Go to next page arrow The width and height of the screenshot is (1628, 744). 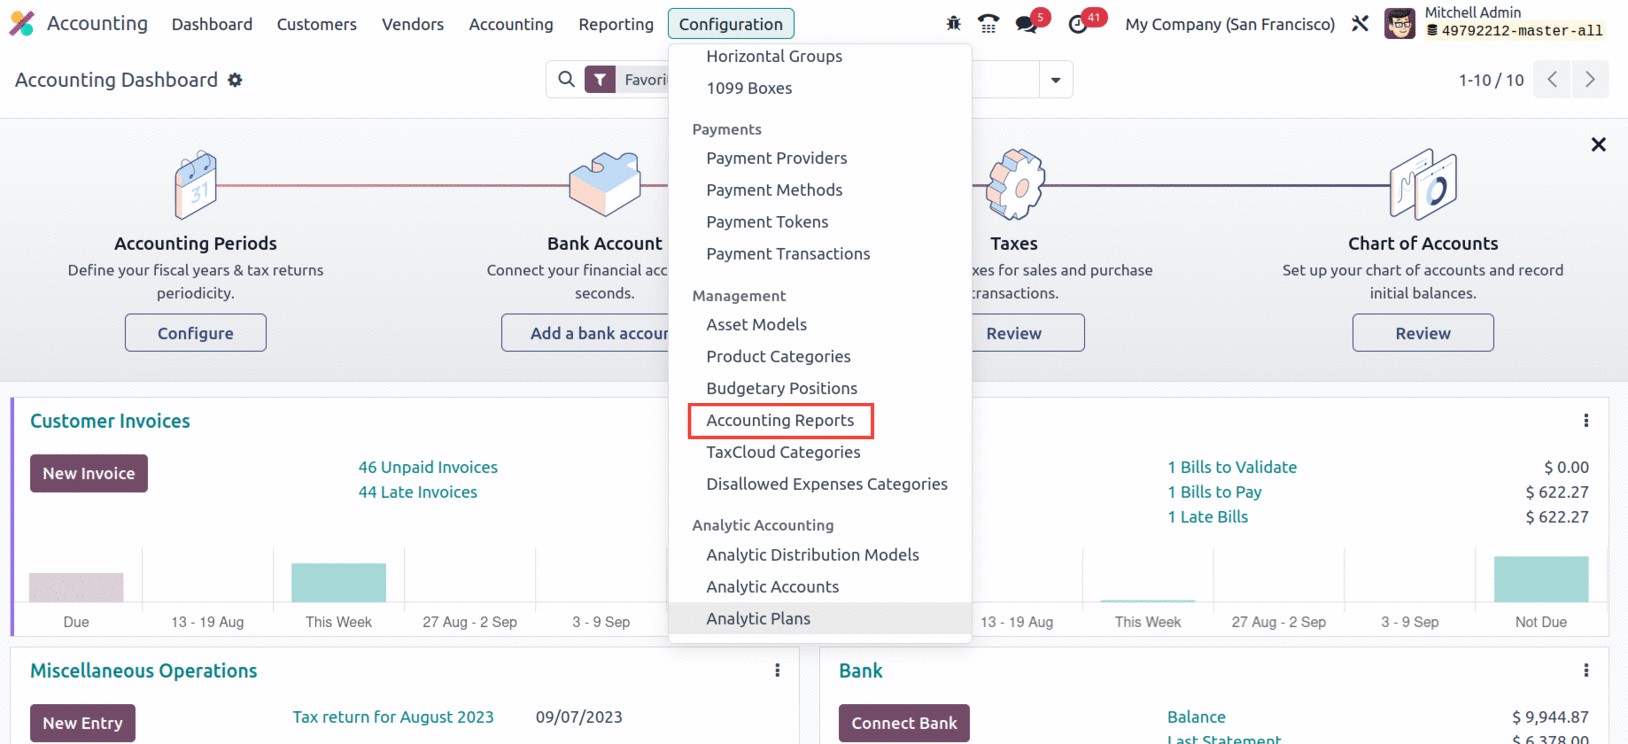(x=1590, y=80)
